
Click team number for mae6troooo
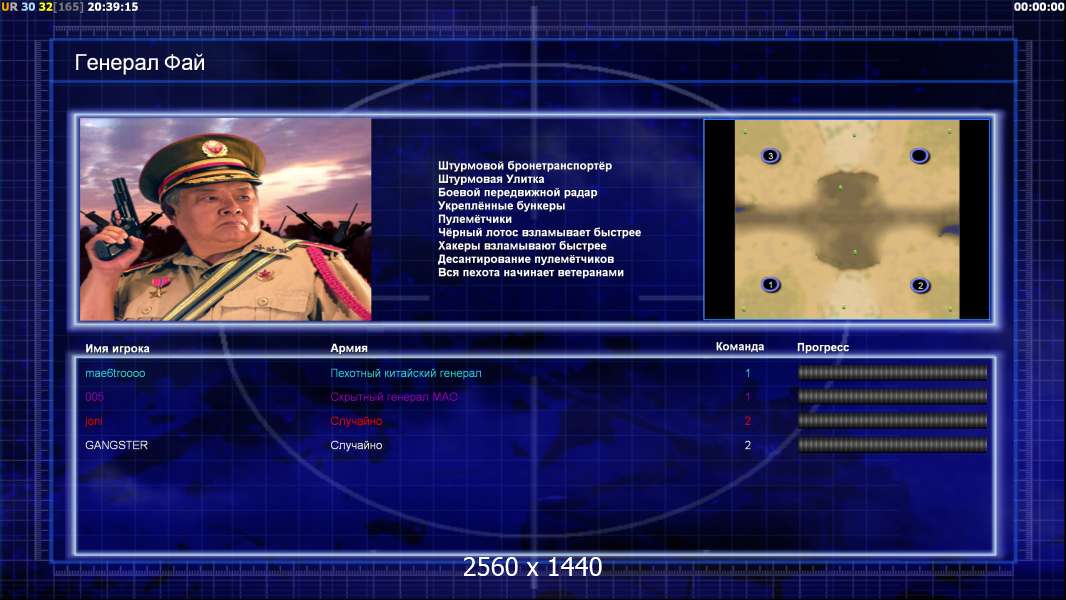coord(747,373)
